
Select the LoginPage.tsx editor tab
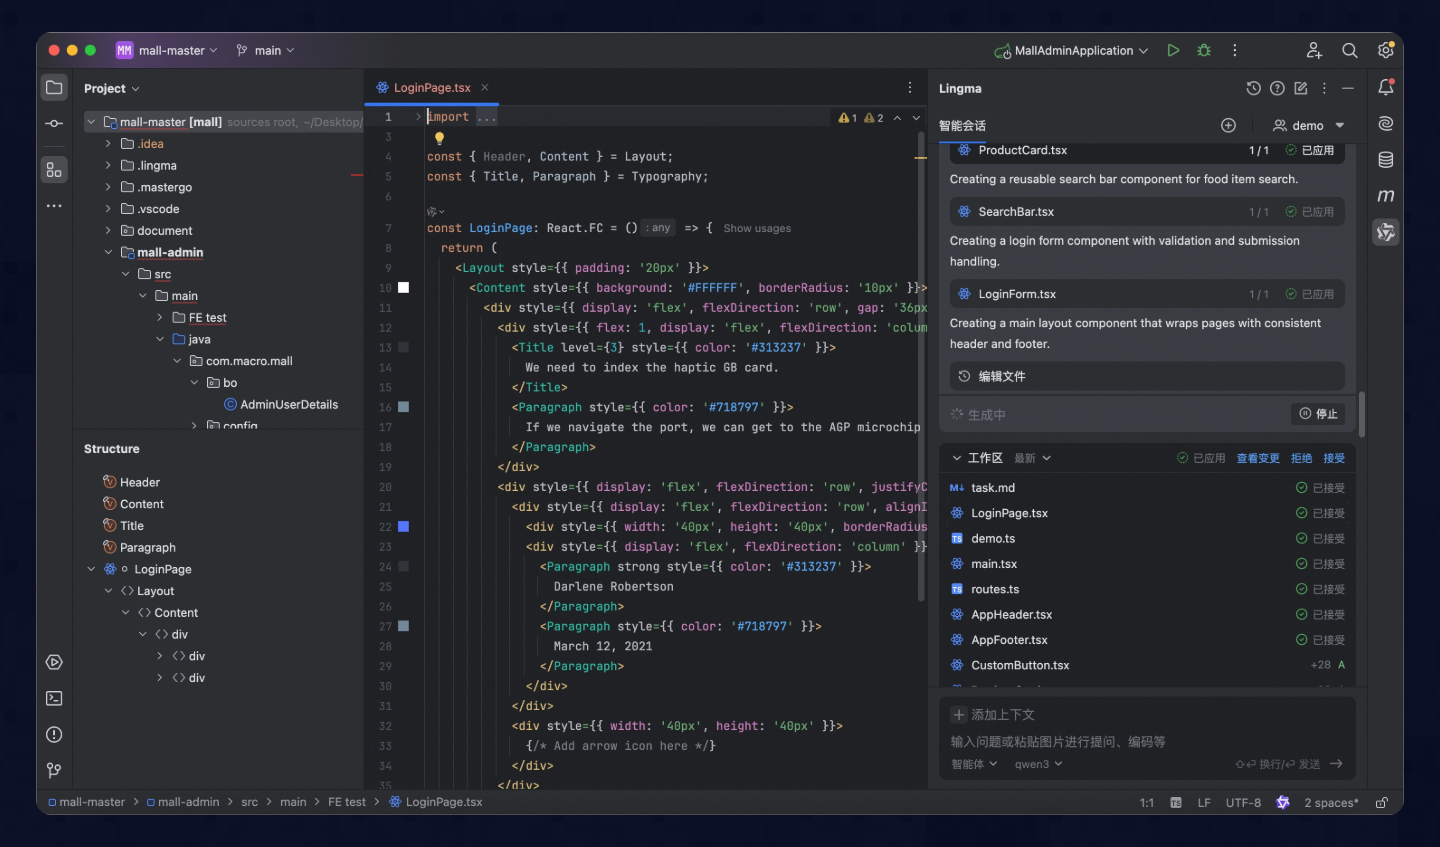[x=431, y=88]
